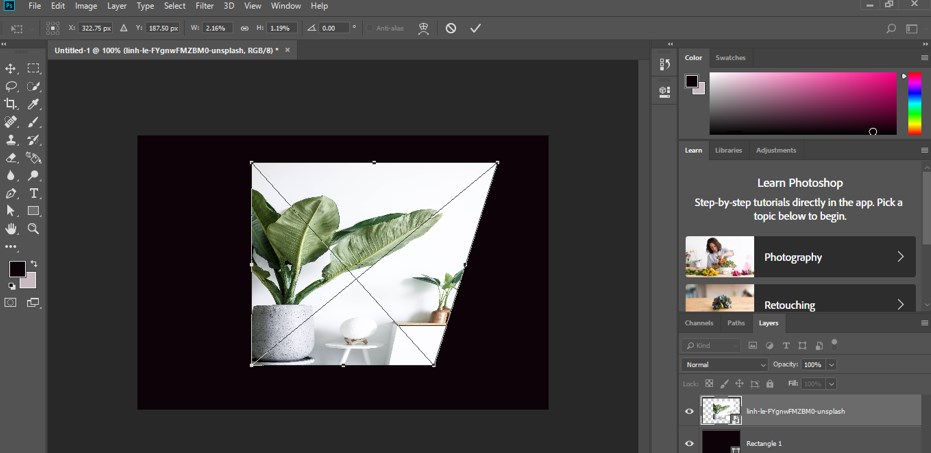
Task: Toggle maintain aspect ratio link
Action: pyautogui.click(x=245, y=28)
